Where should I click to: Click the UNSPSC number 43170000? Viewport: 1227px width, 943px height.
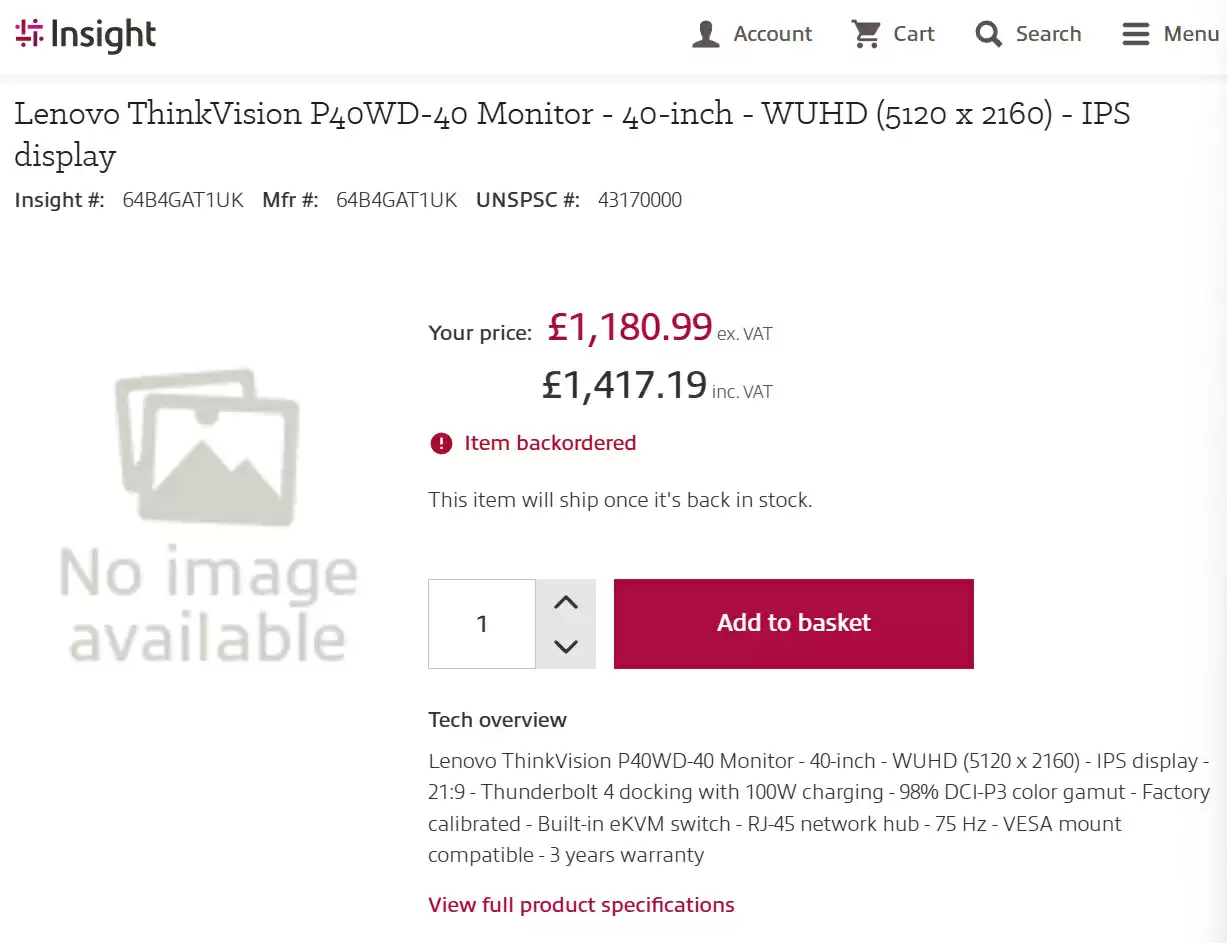pyautogui.click(x=640, y=200)
